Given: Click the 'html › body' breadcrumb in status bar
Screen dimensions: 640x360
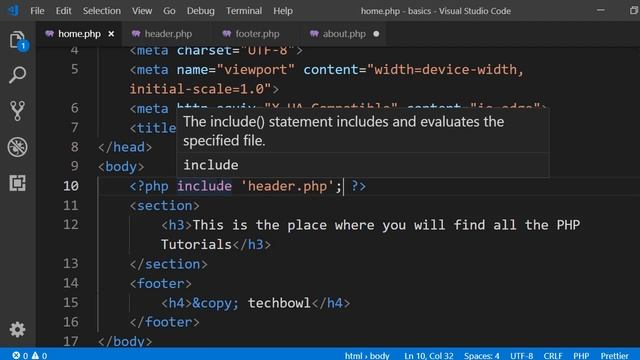Looking at the screenshot, I should (367, 356).
